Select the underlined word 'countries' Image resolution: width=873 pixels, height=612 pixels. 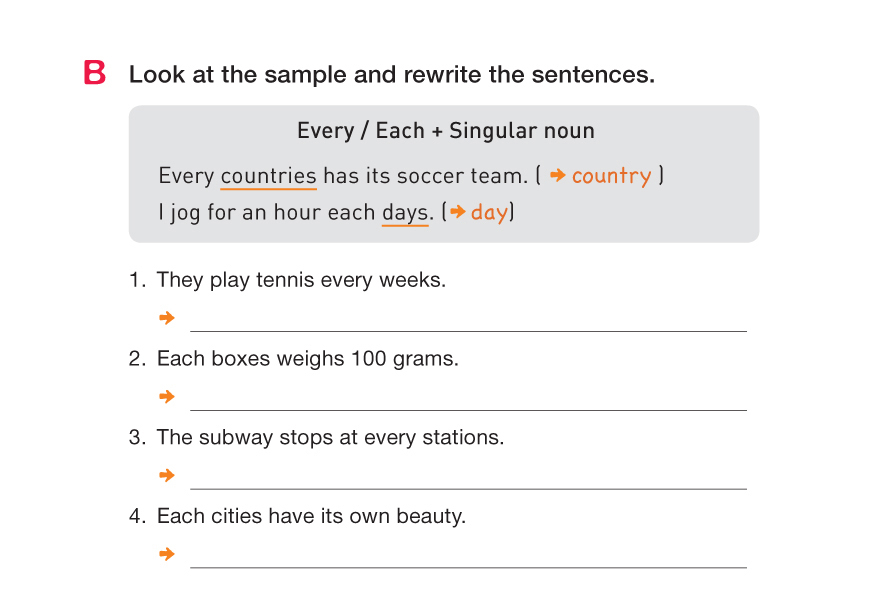pyautogui.click(x=268, y=176)
